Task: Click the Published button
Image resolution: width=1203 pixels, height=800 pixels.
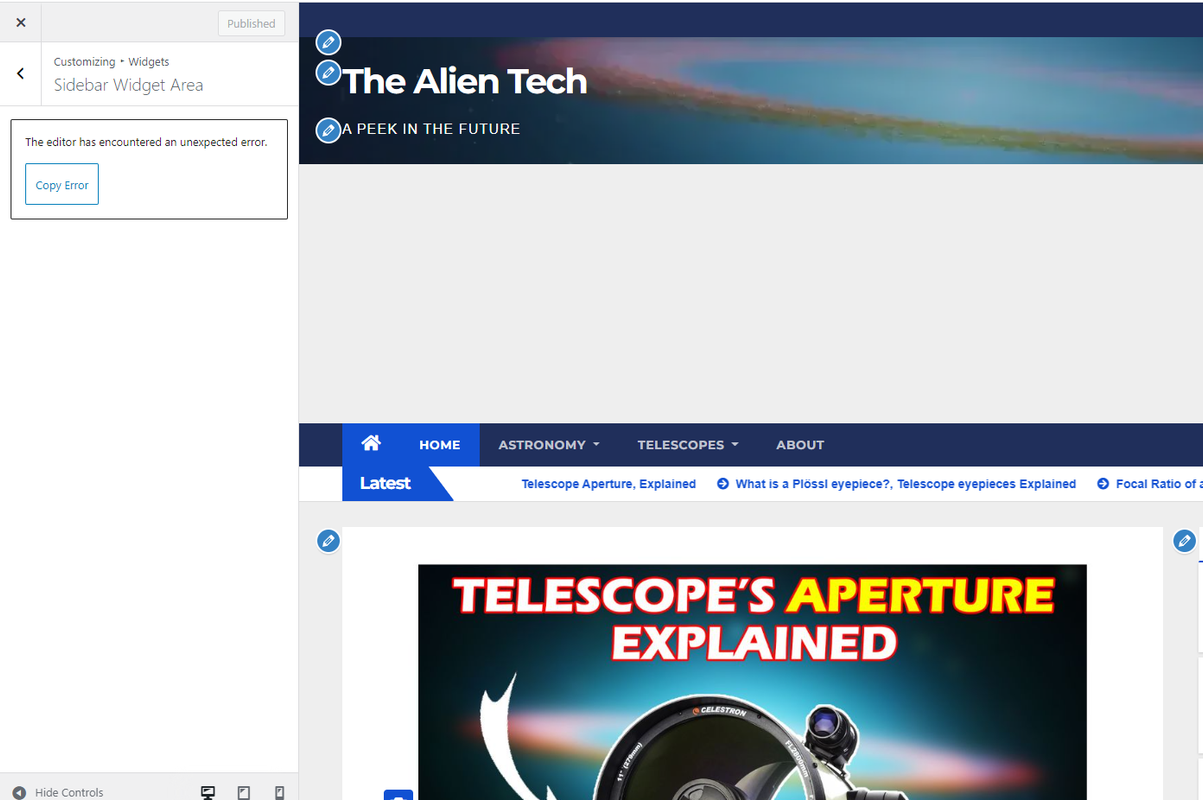Action: point(251,24)
